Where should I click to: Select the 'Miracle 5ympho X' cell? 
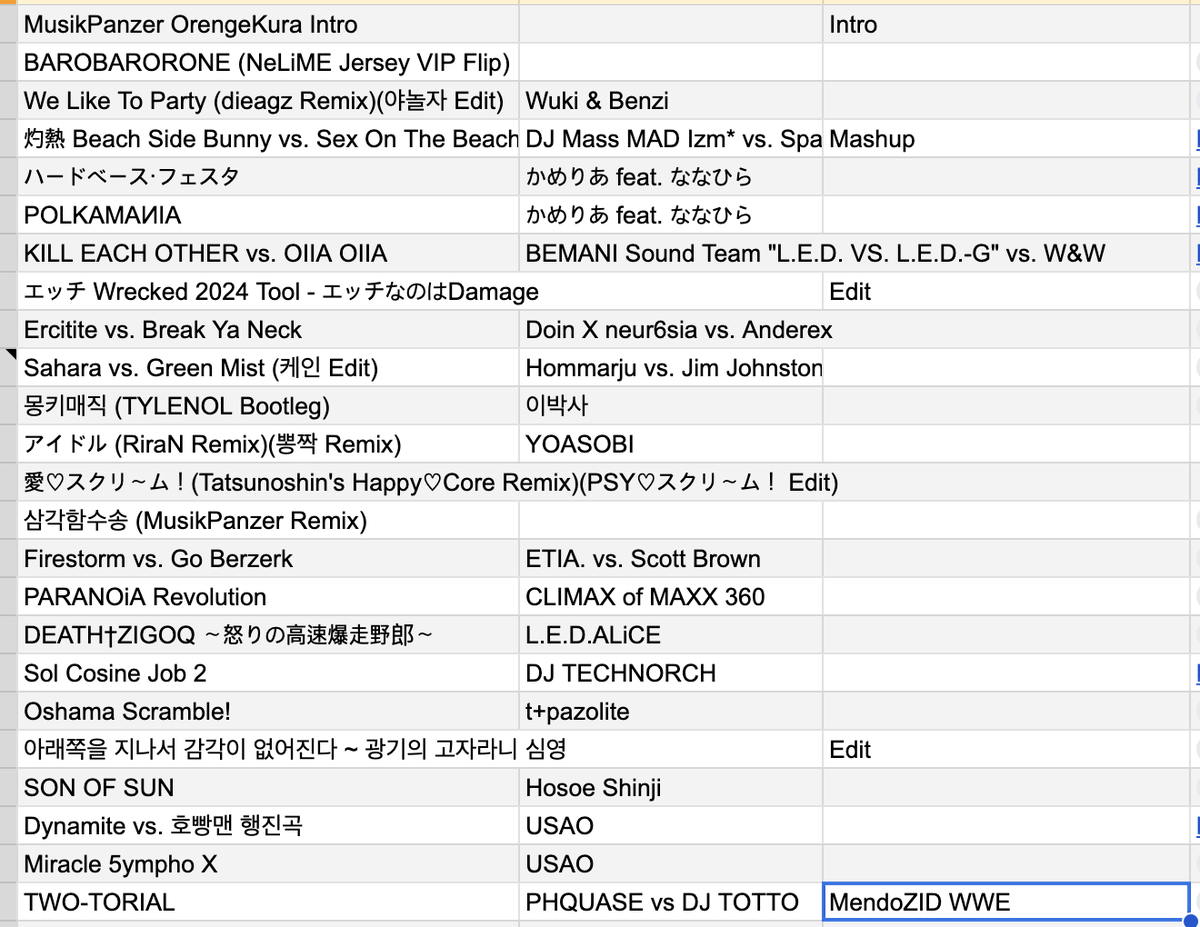[x=269, y=864]
